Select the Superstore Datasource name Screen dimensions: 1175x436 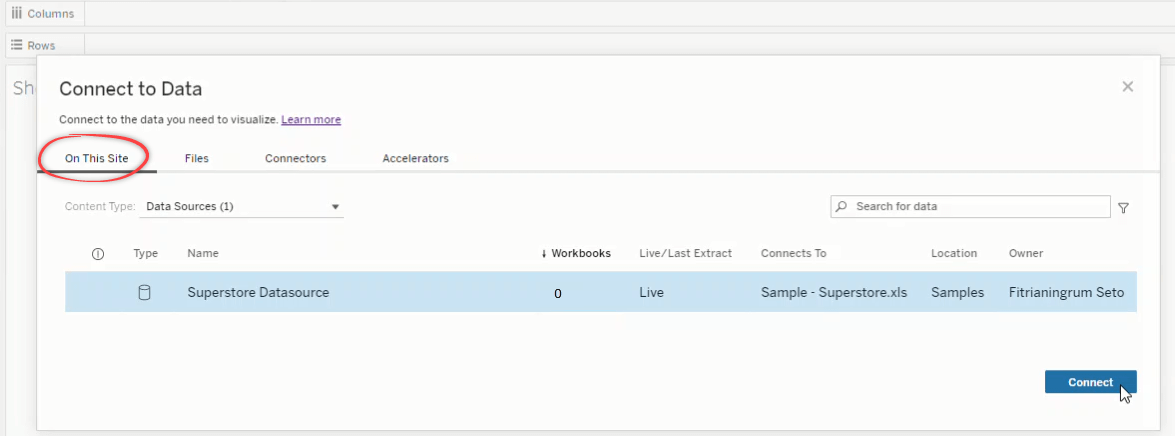[258, 293]
